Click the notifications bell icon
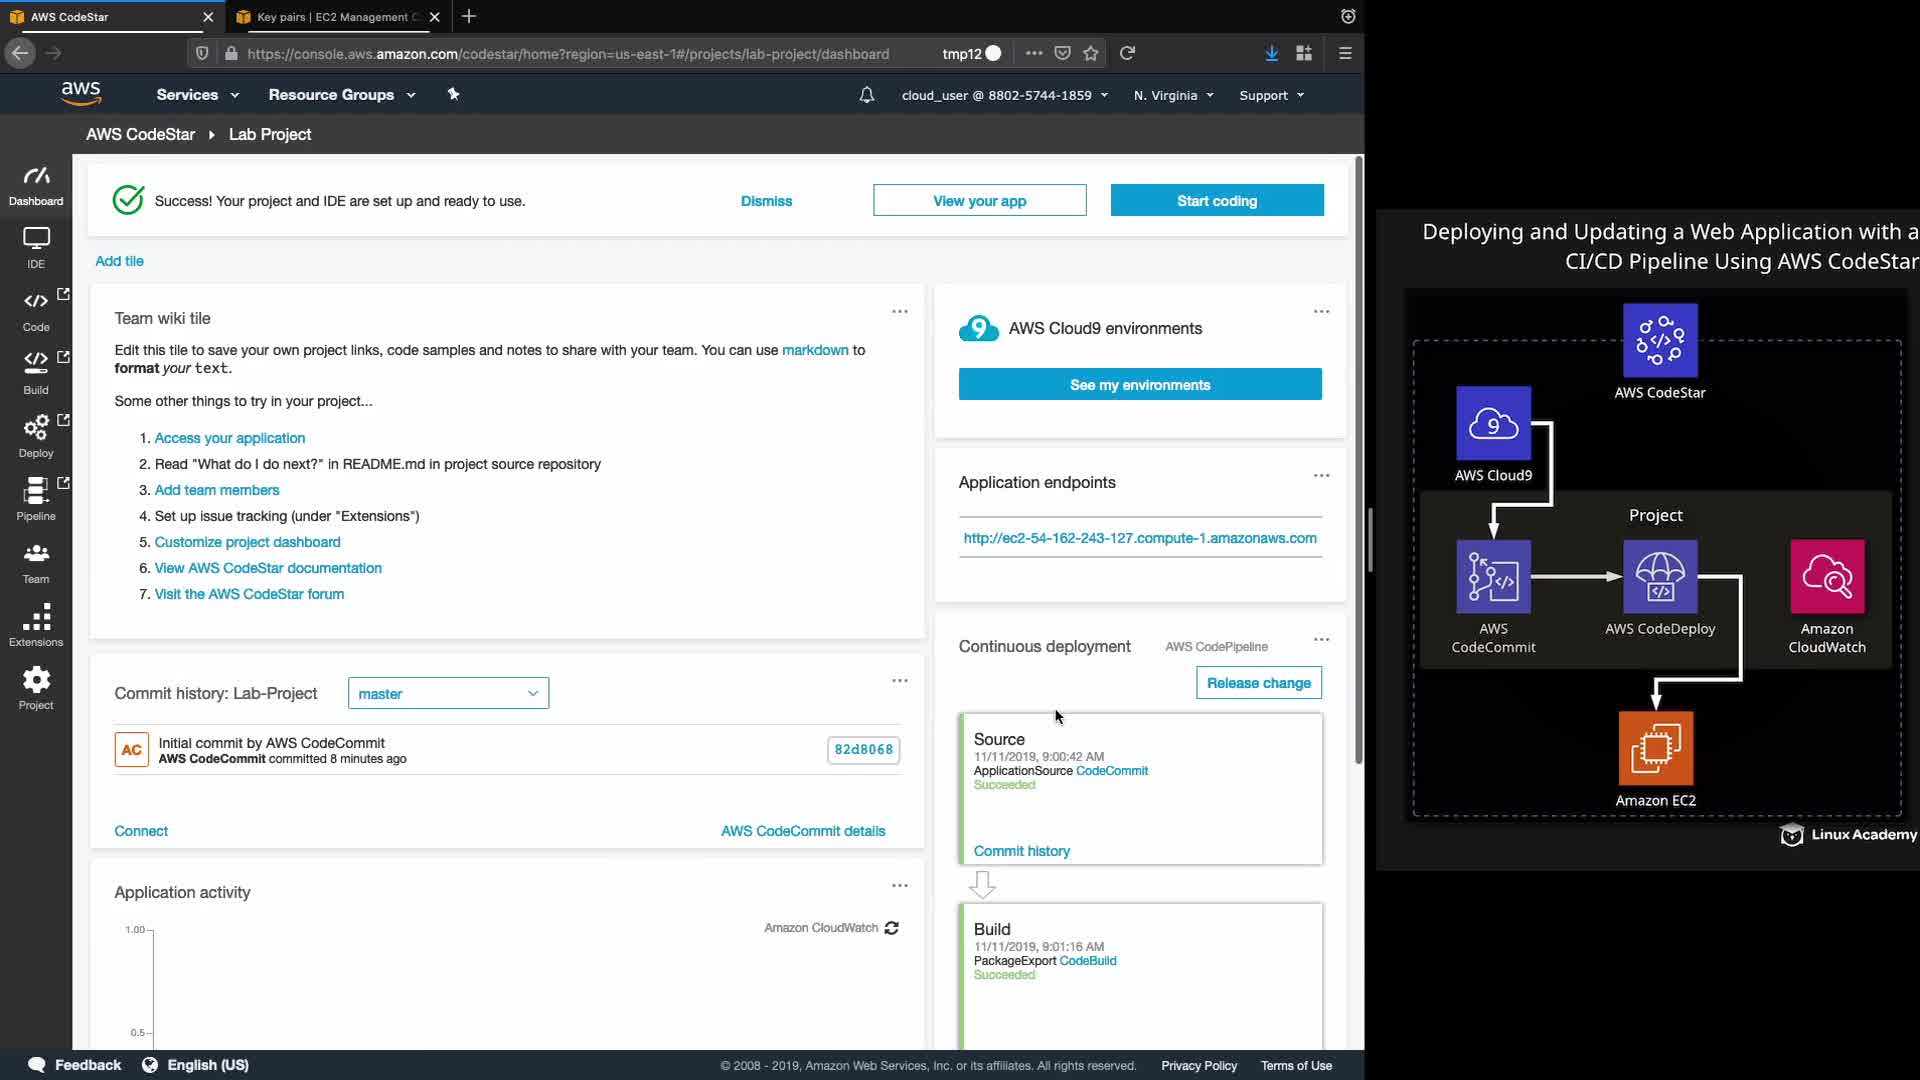 [x=867, y=95]
